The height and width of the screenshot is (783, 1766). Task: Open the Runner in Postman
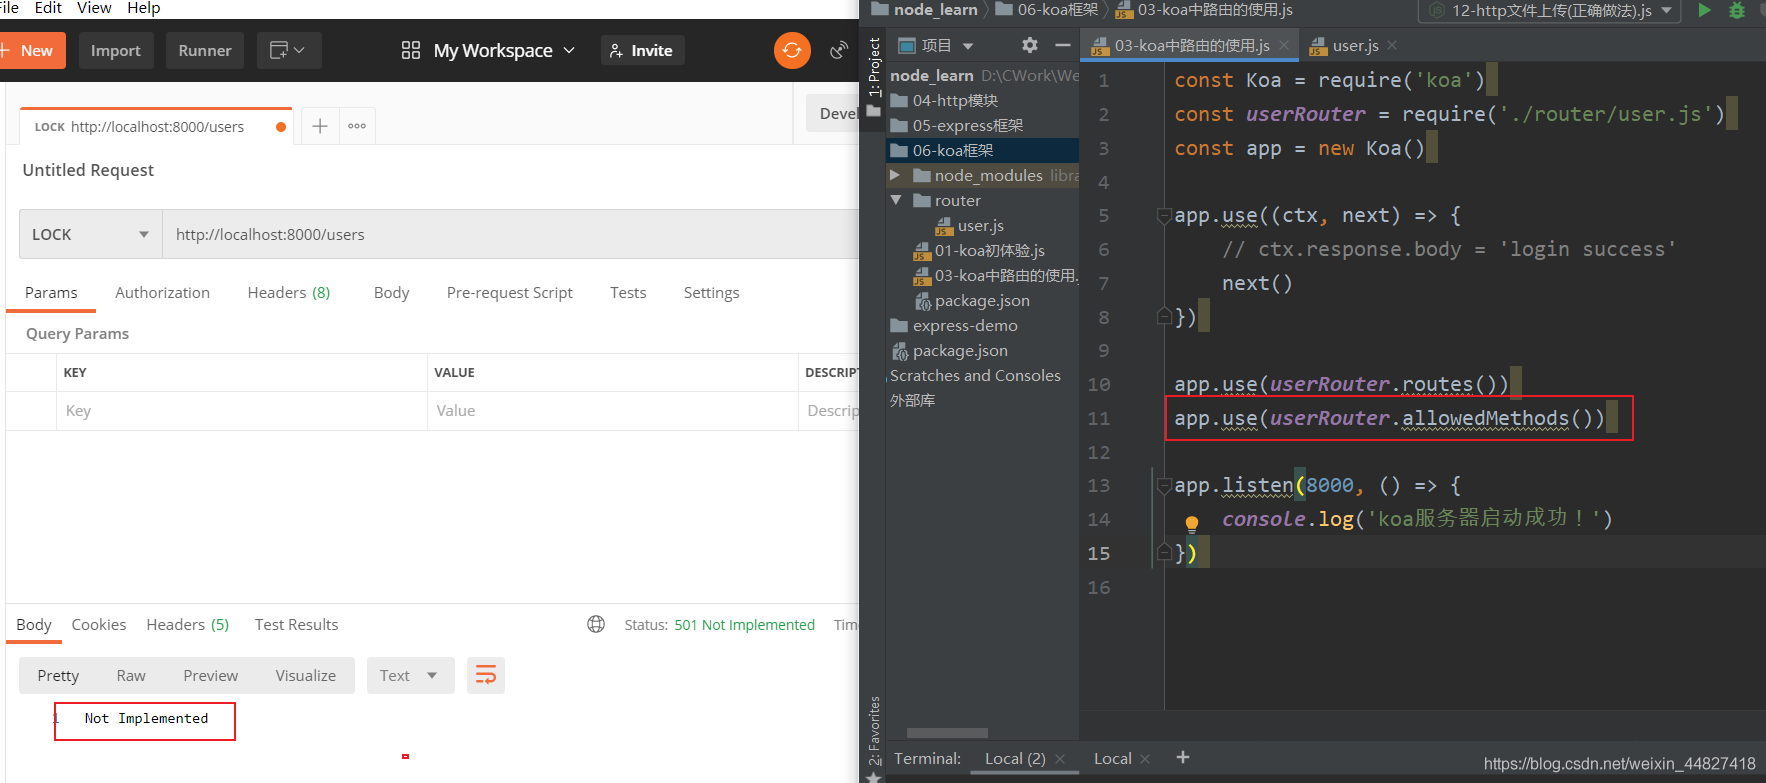click(205, 50)
